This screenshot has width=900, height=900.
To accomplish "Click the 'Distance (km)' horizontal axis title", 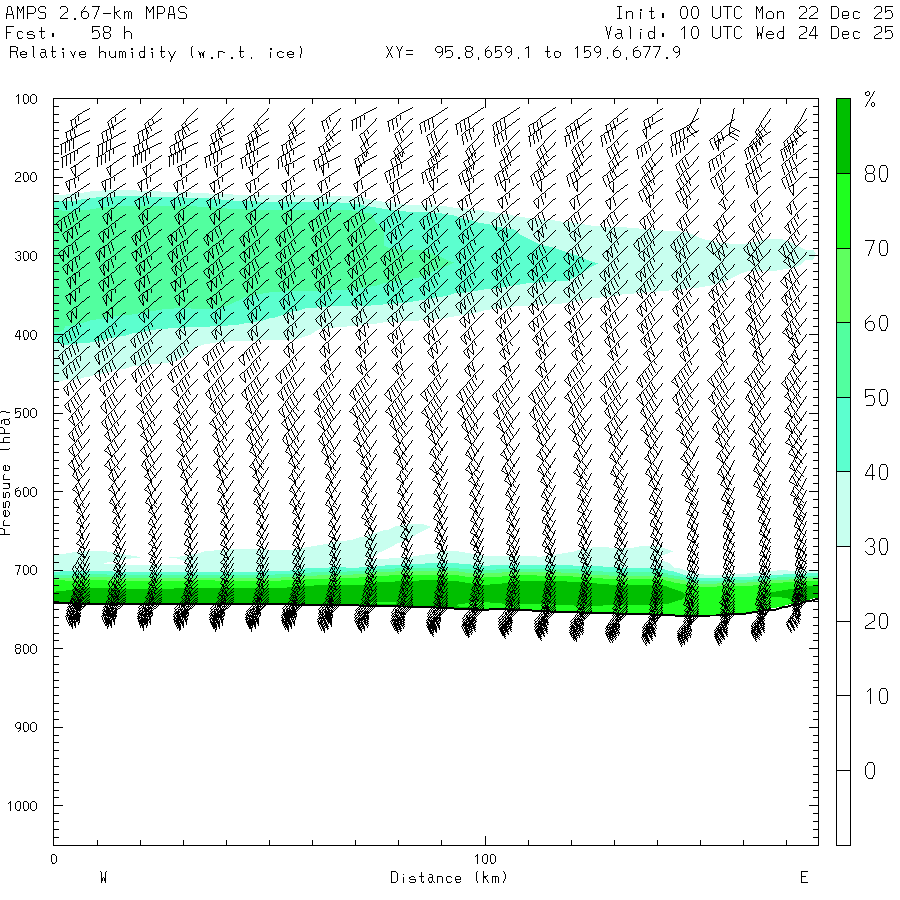I will point(449,878).
